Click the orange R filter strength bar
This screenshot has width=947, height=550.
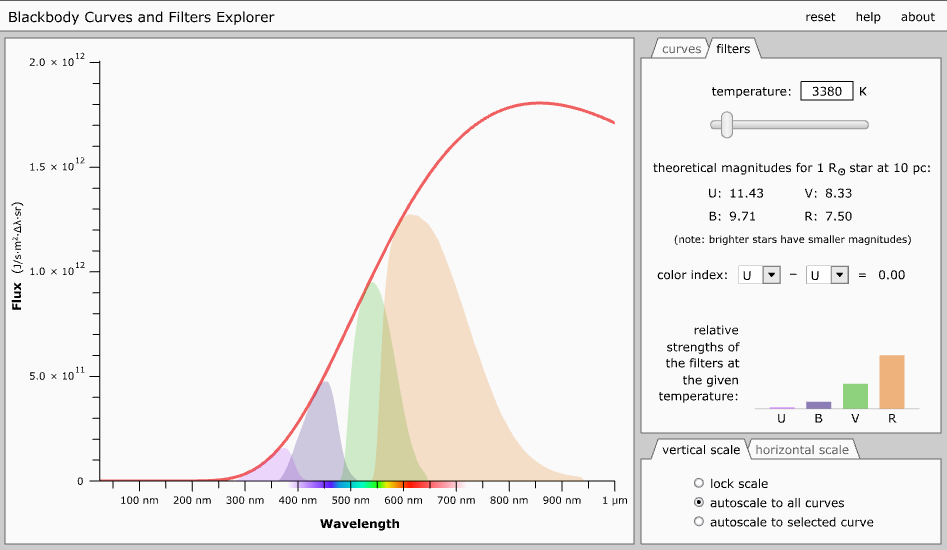(892, 382)
